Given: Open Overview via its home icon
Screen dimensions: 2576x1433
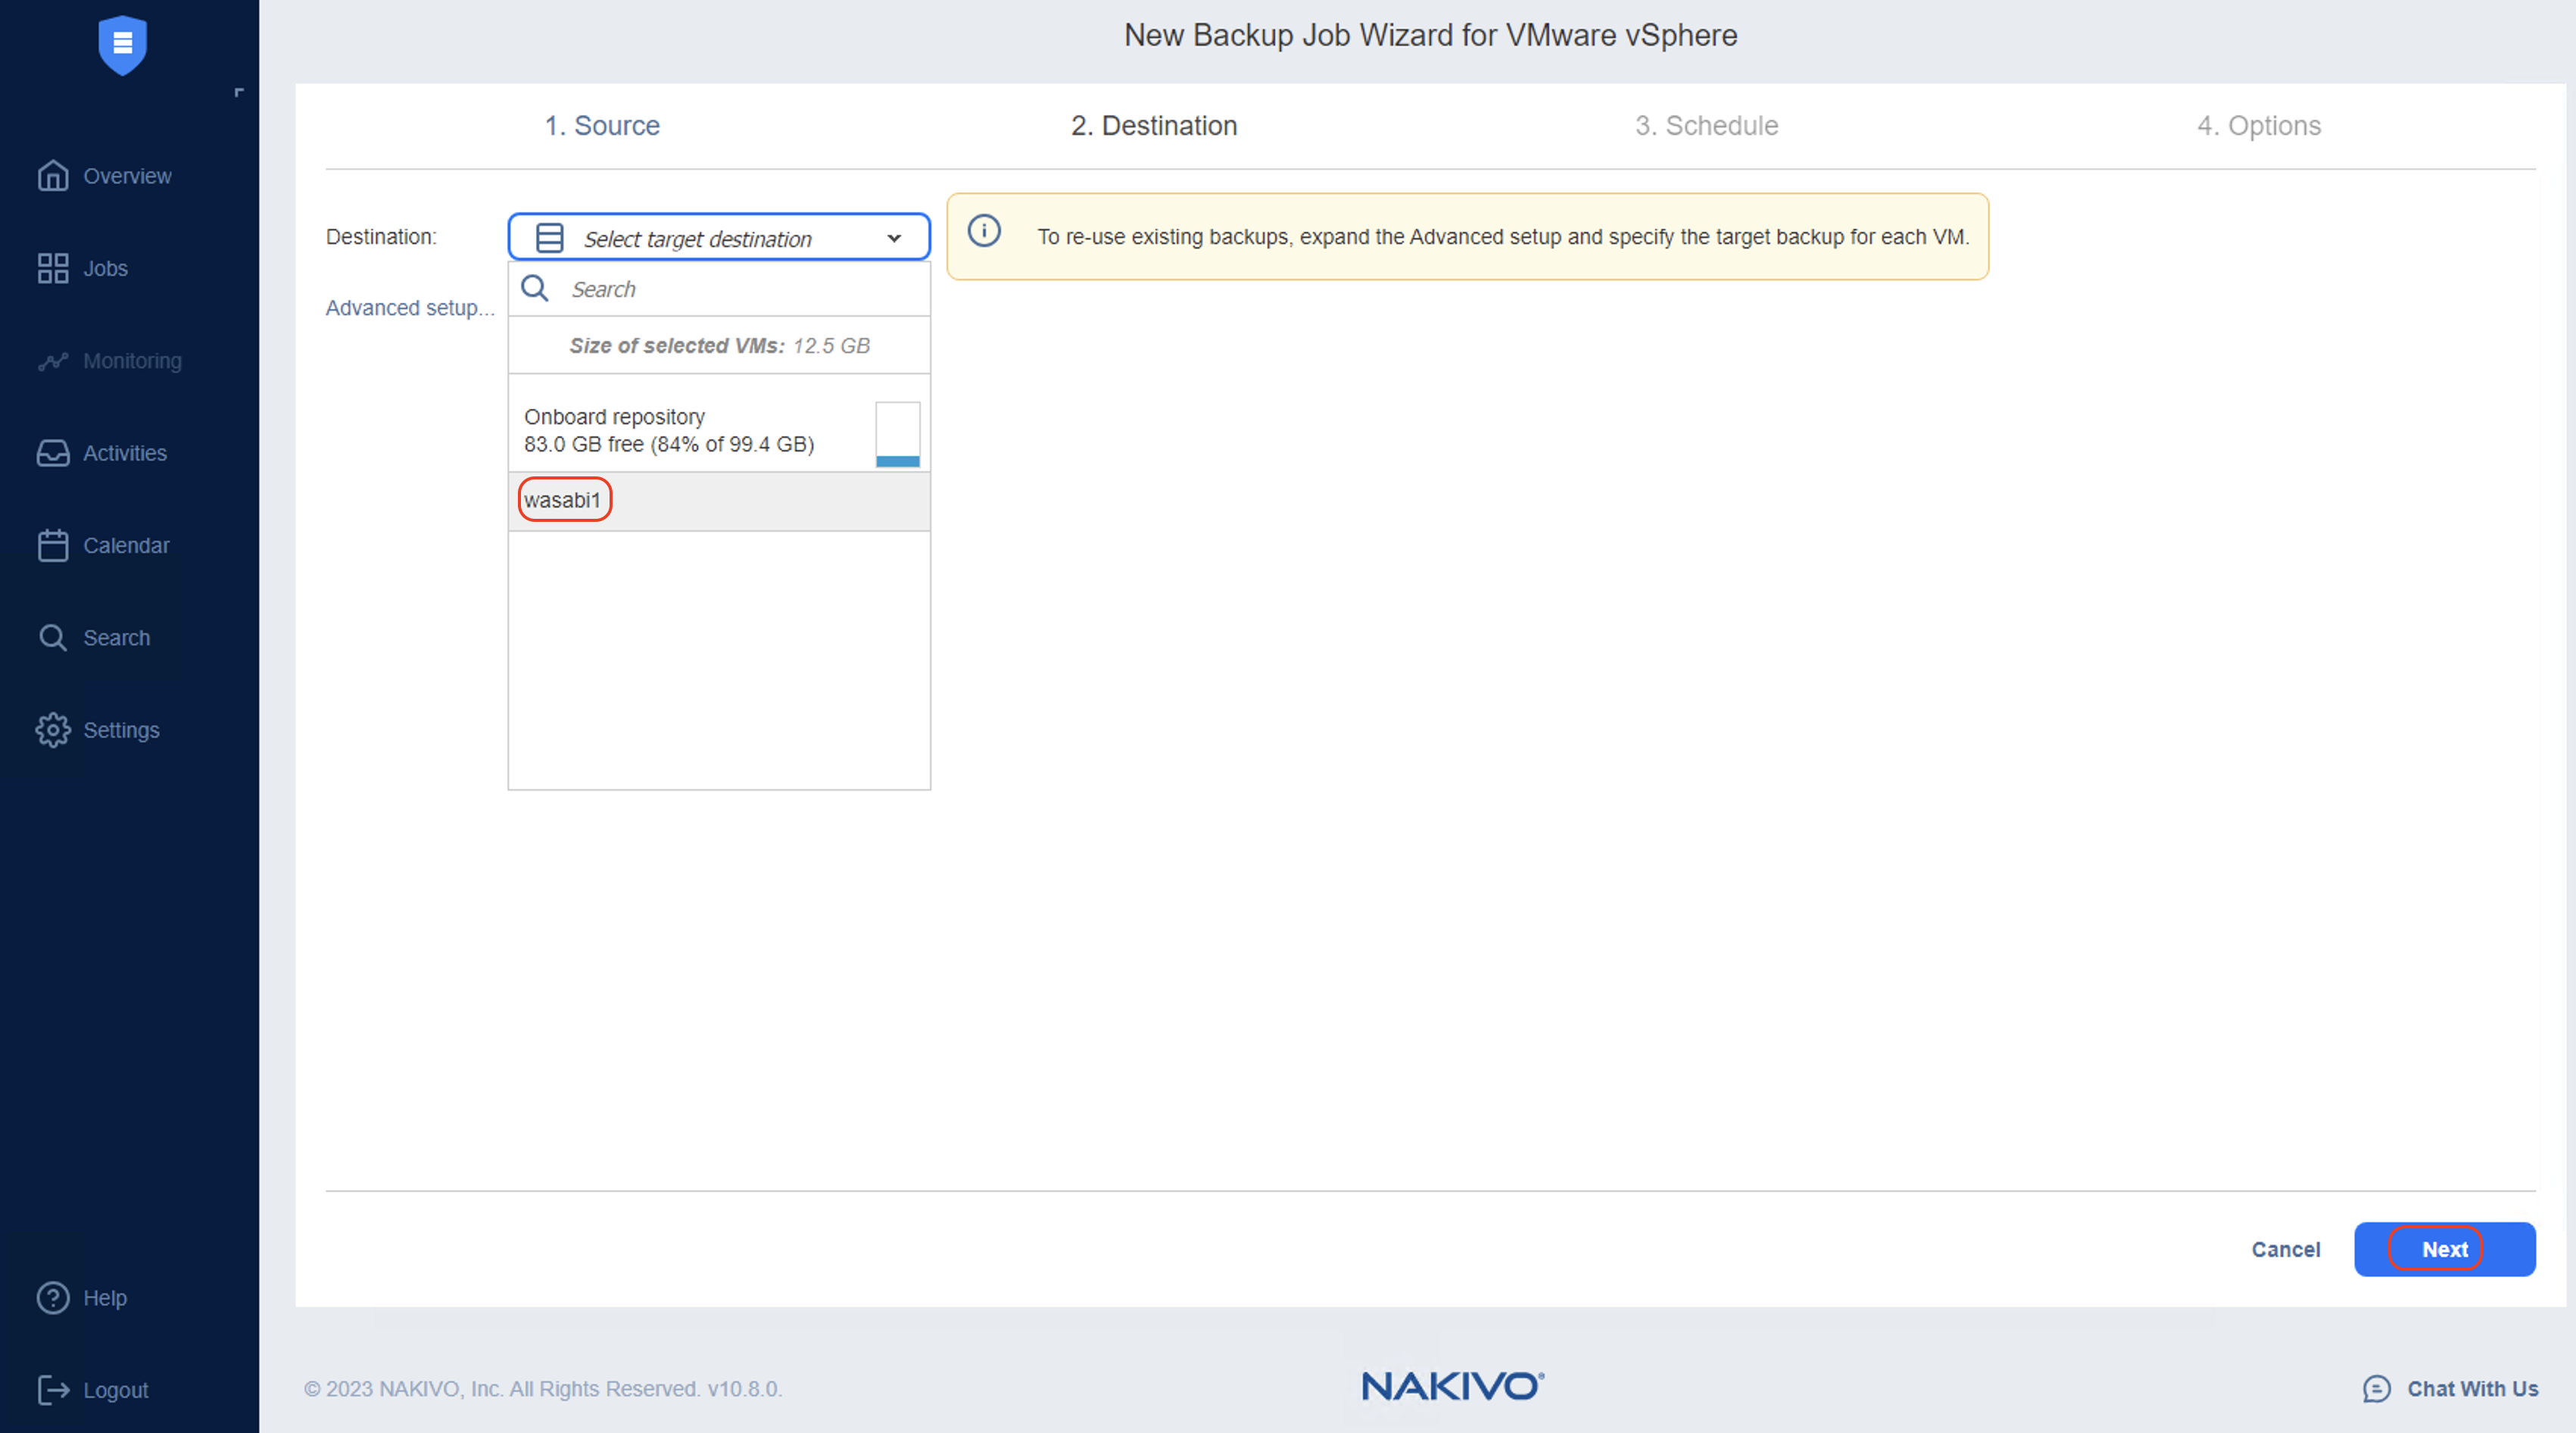Looking at the screenshot, I should click(53, 176).
